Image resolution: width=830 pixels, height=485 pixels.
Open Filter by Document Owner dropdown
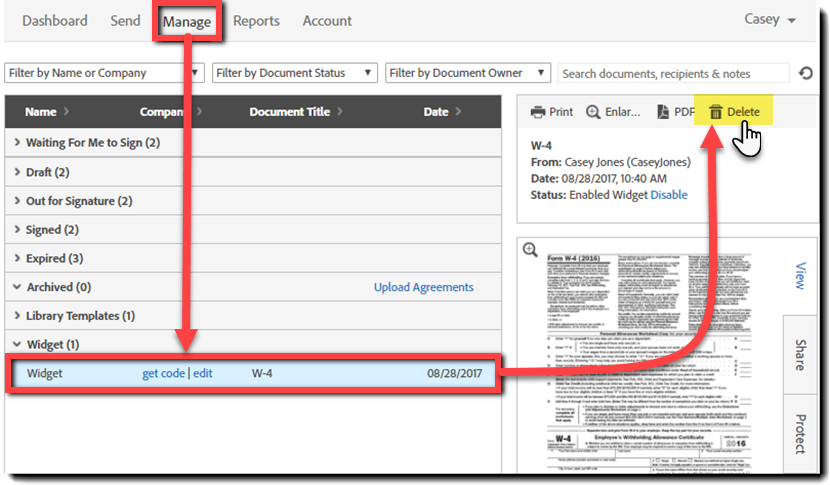[x=468, y=73]
